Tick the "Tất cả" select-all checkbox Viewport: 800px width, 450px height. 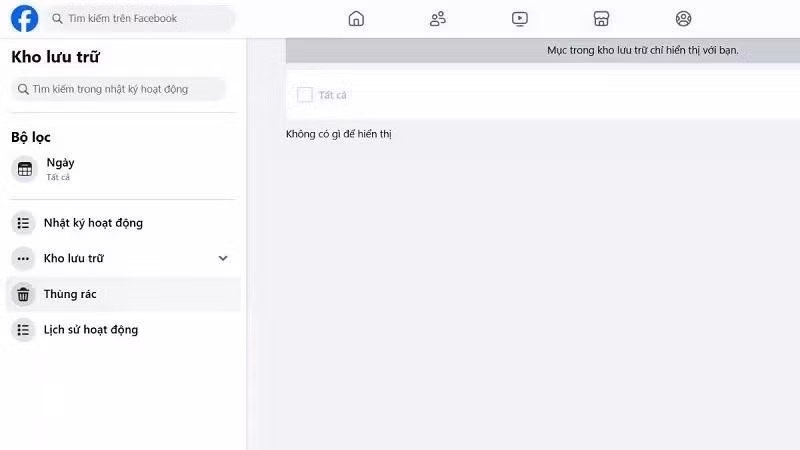tap(305, 95)
